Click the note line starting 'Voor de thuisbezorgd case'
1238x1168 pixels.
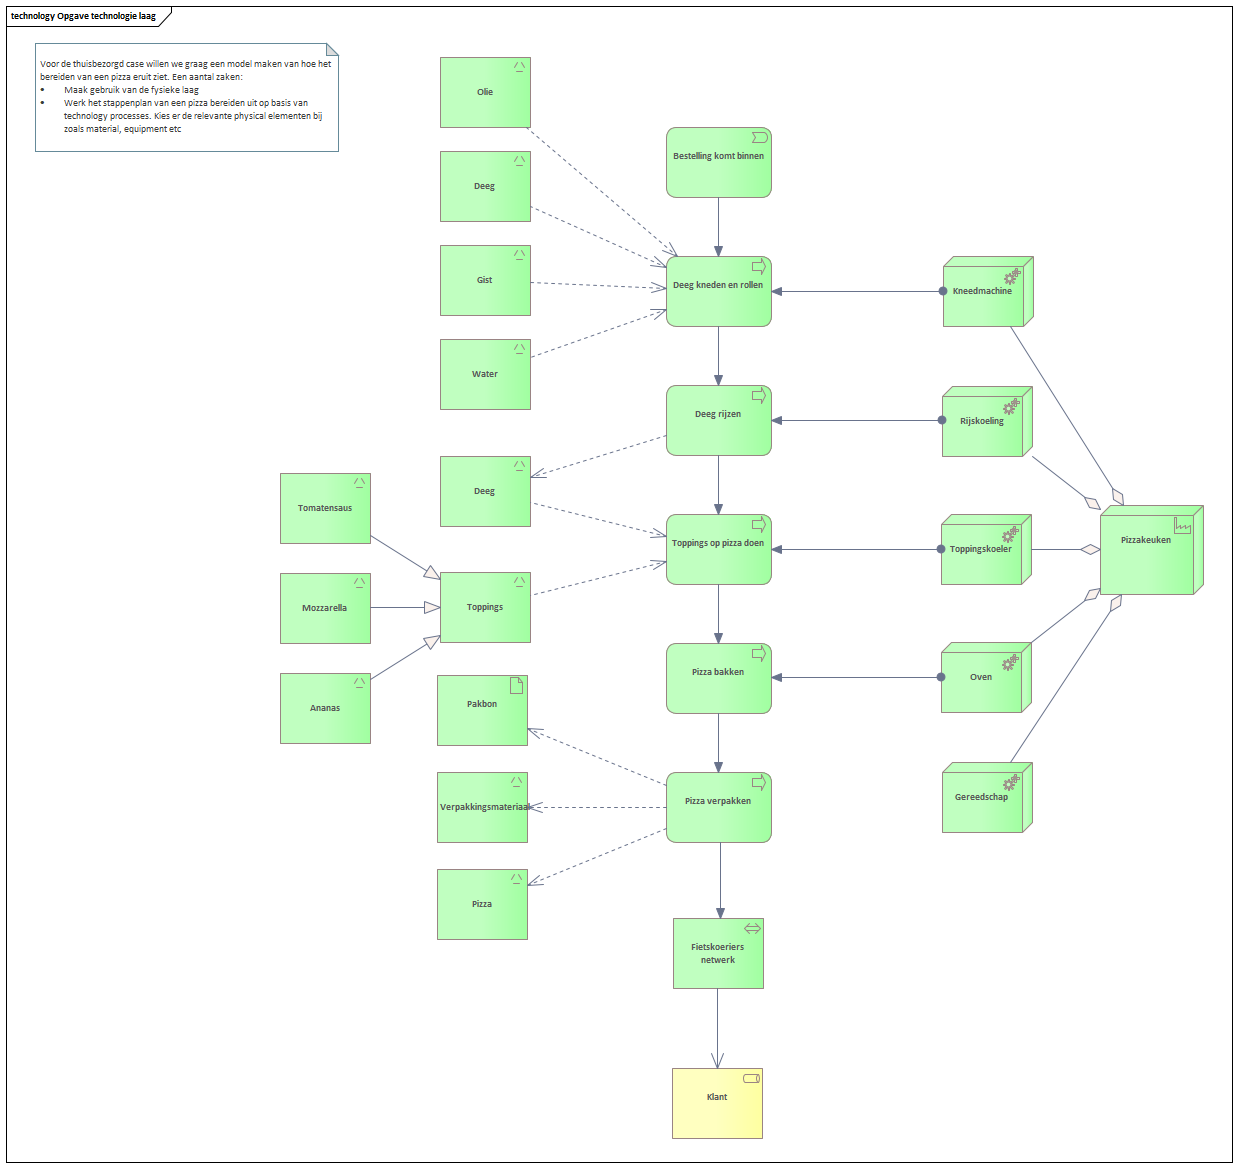(x=186, y=64)
